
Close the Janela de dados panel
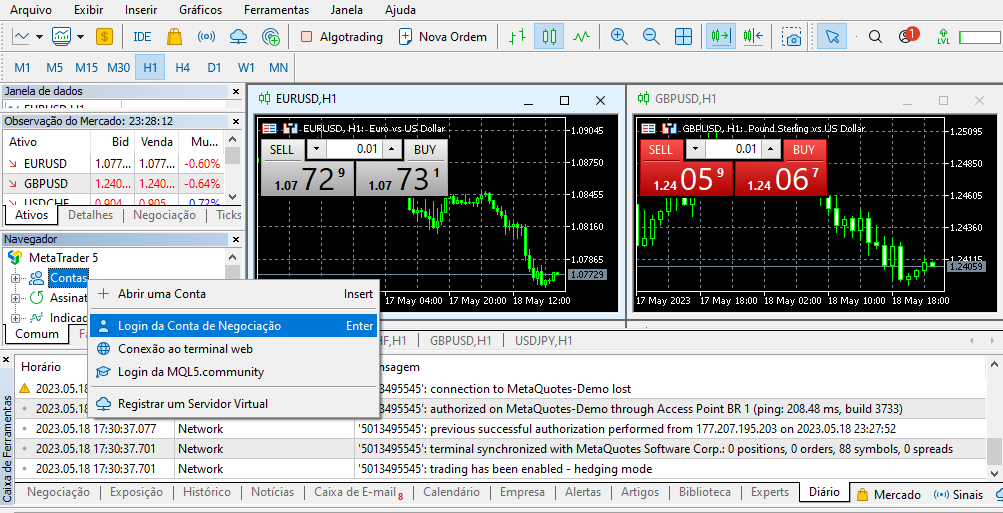coord(235,91)
